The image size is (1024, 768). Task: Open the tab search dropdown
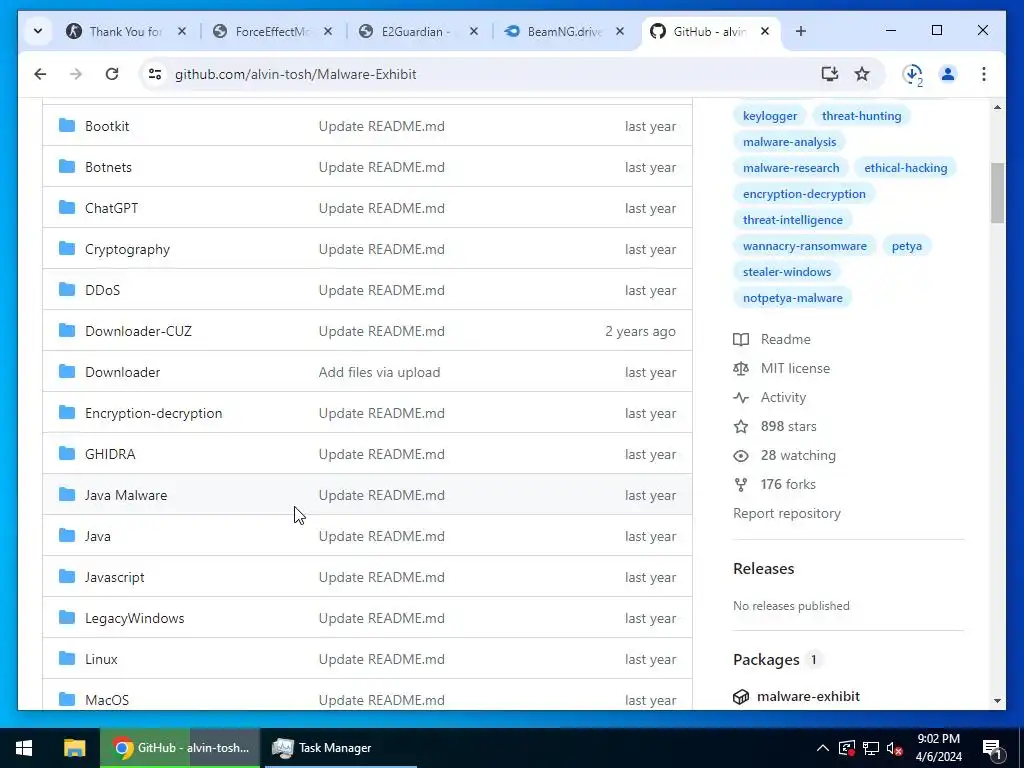(38, 31)
